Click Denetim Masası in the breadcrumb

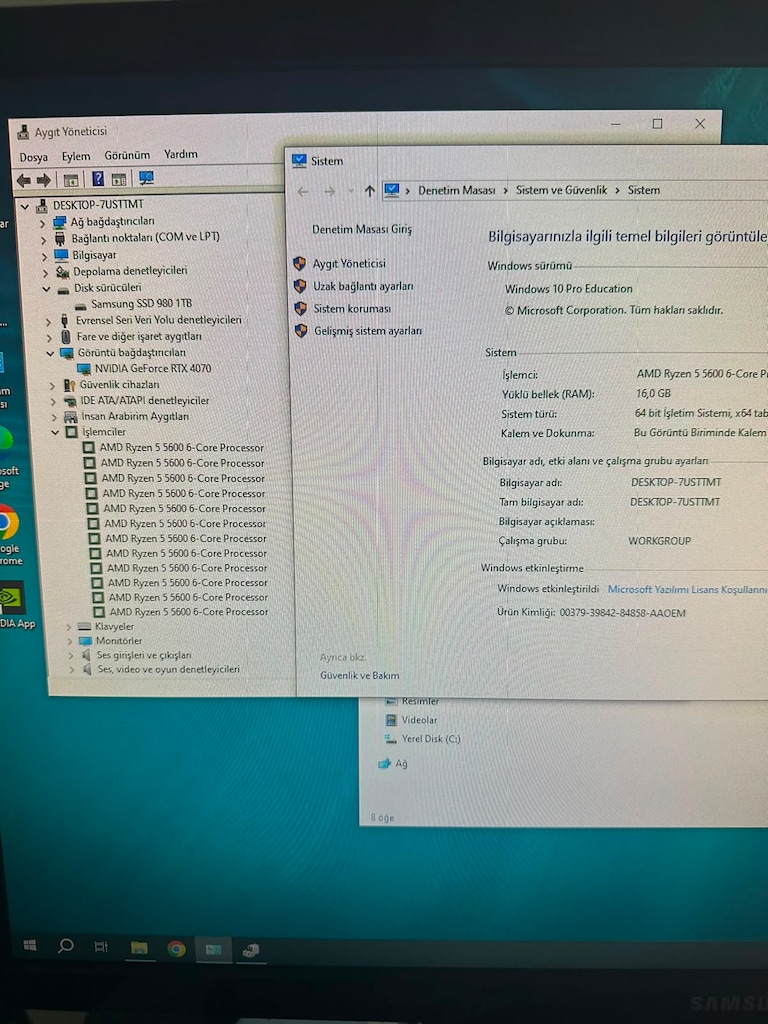[456, 191]
